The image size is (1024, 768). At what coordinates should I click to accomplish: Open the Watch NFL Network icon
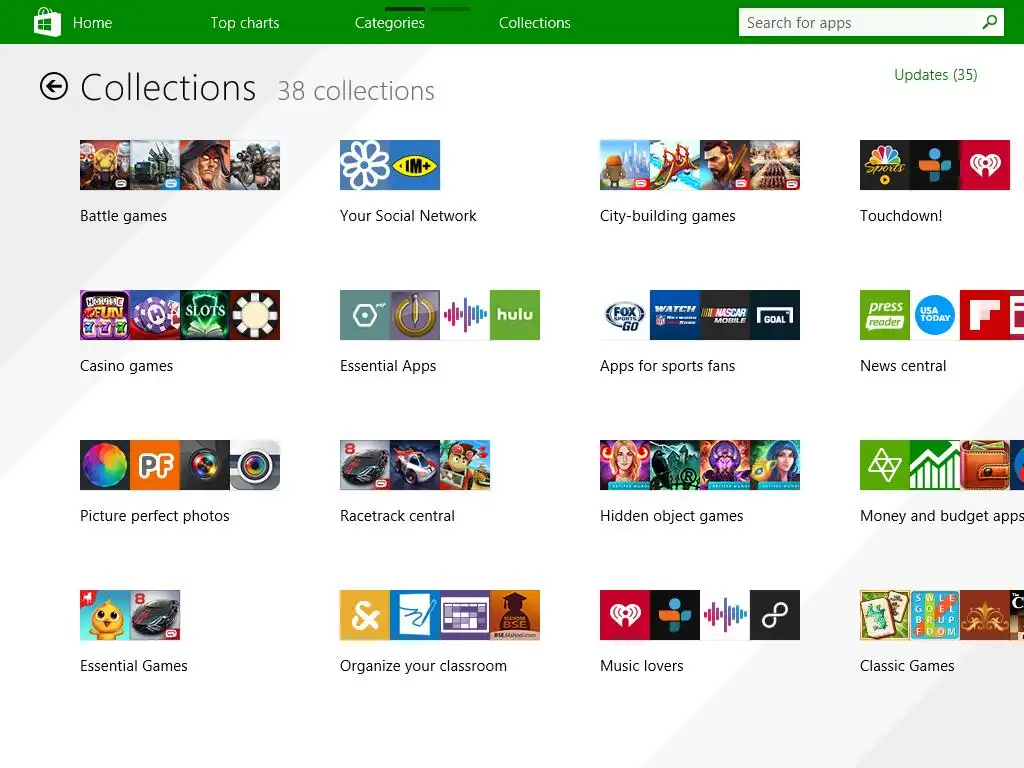click(675, 315)
